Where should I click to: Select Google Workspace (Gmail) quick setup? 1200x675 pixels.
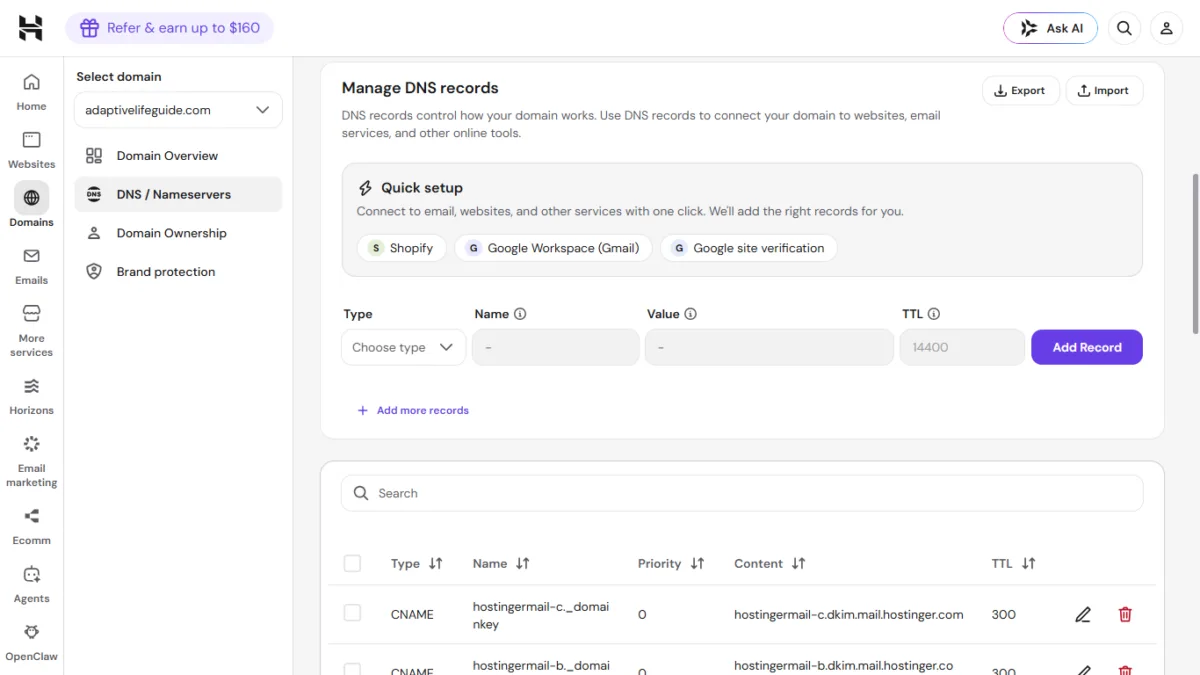[553, 248]
